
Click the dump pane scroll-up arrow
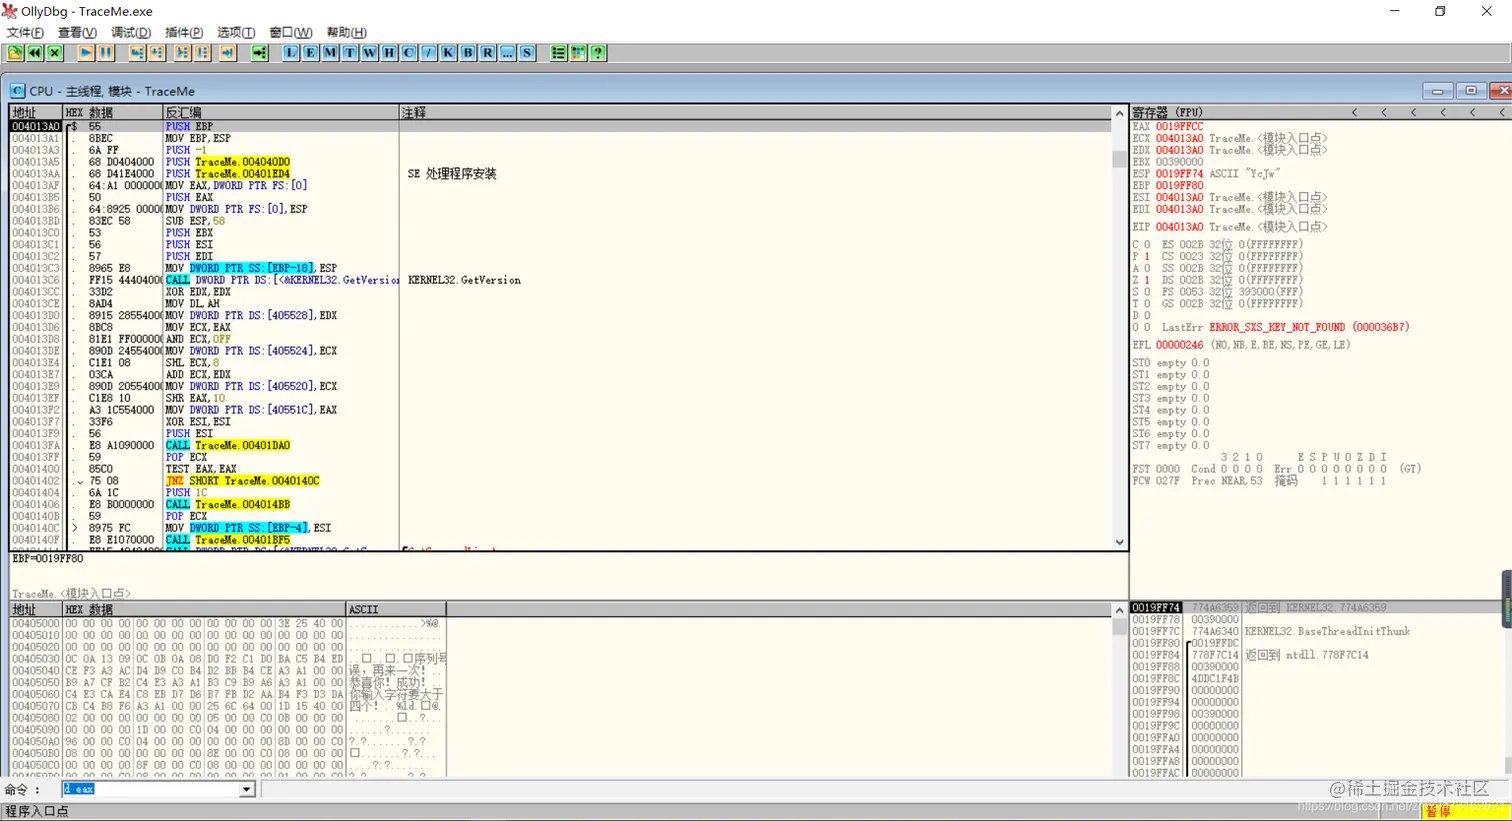click(x=1119, y=610)
